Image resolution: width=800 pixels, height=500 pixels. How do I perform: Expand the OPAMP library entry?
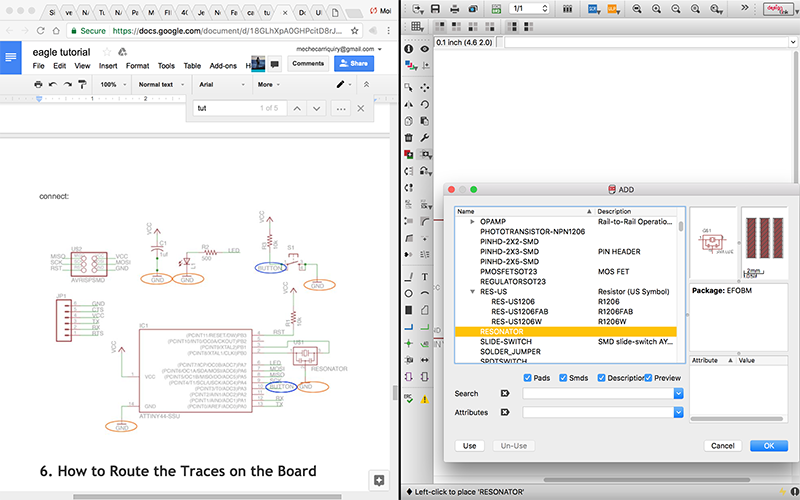tap(472, 222)
